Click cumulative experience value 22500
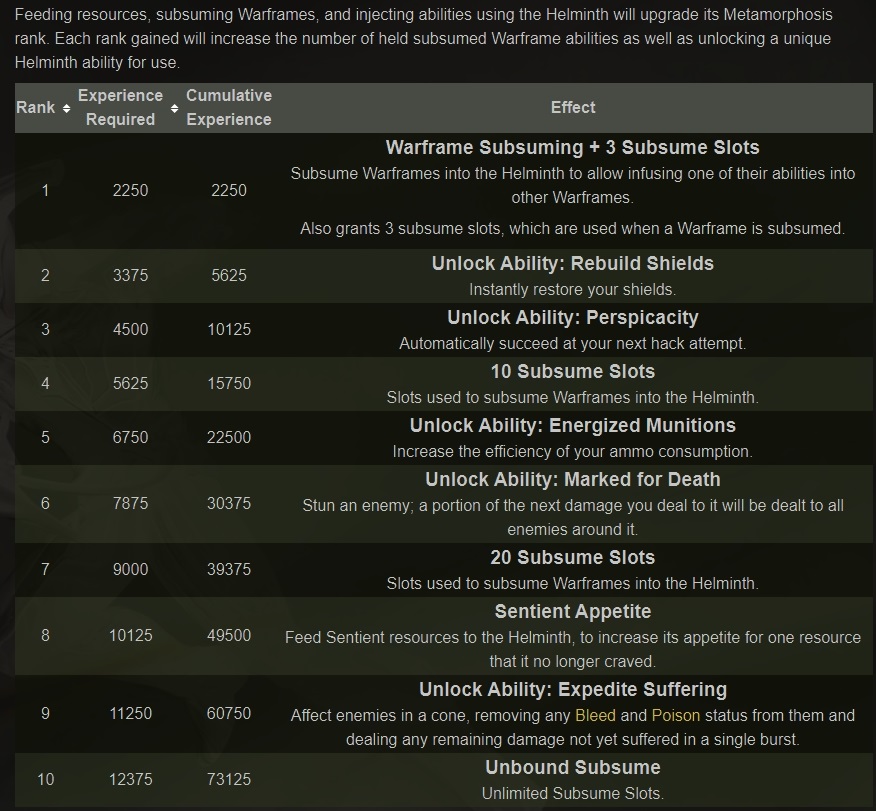The height and width of the screenshot is (811, 876). [229, 437]
